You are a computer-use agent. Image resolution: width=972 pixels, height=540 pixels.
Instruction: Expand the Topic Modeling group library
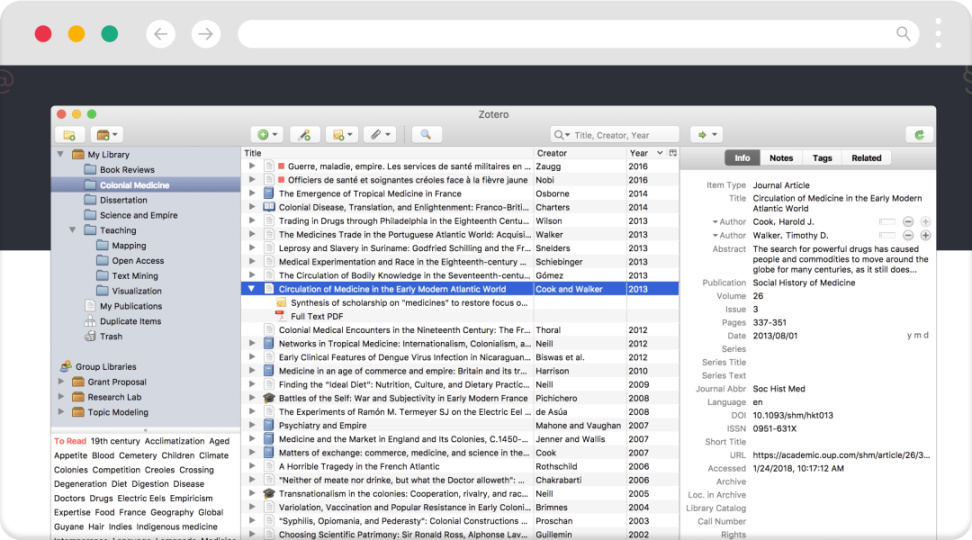click(61, 412)
